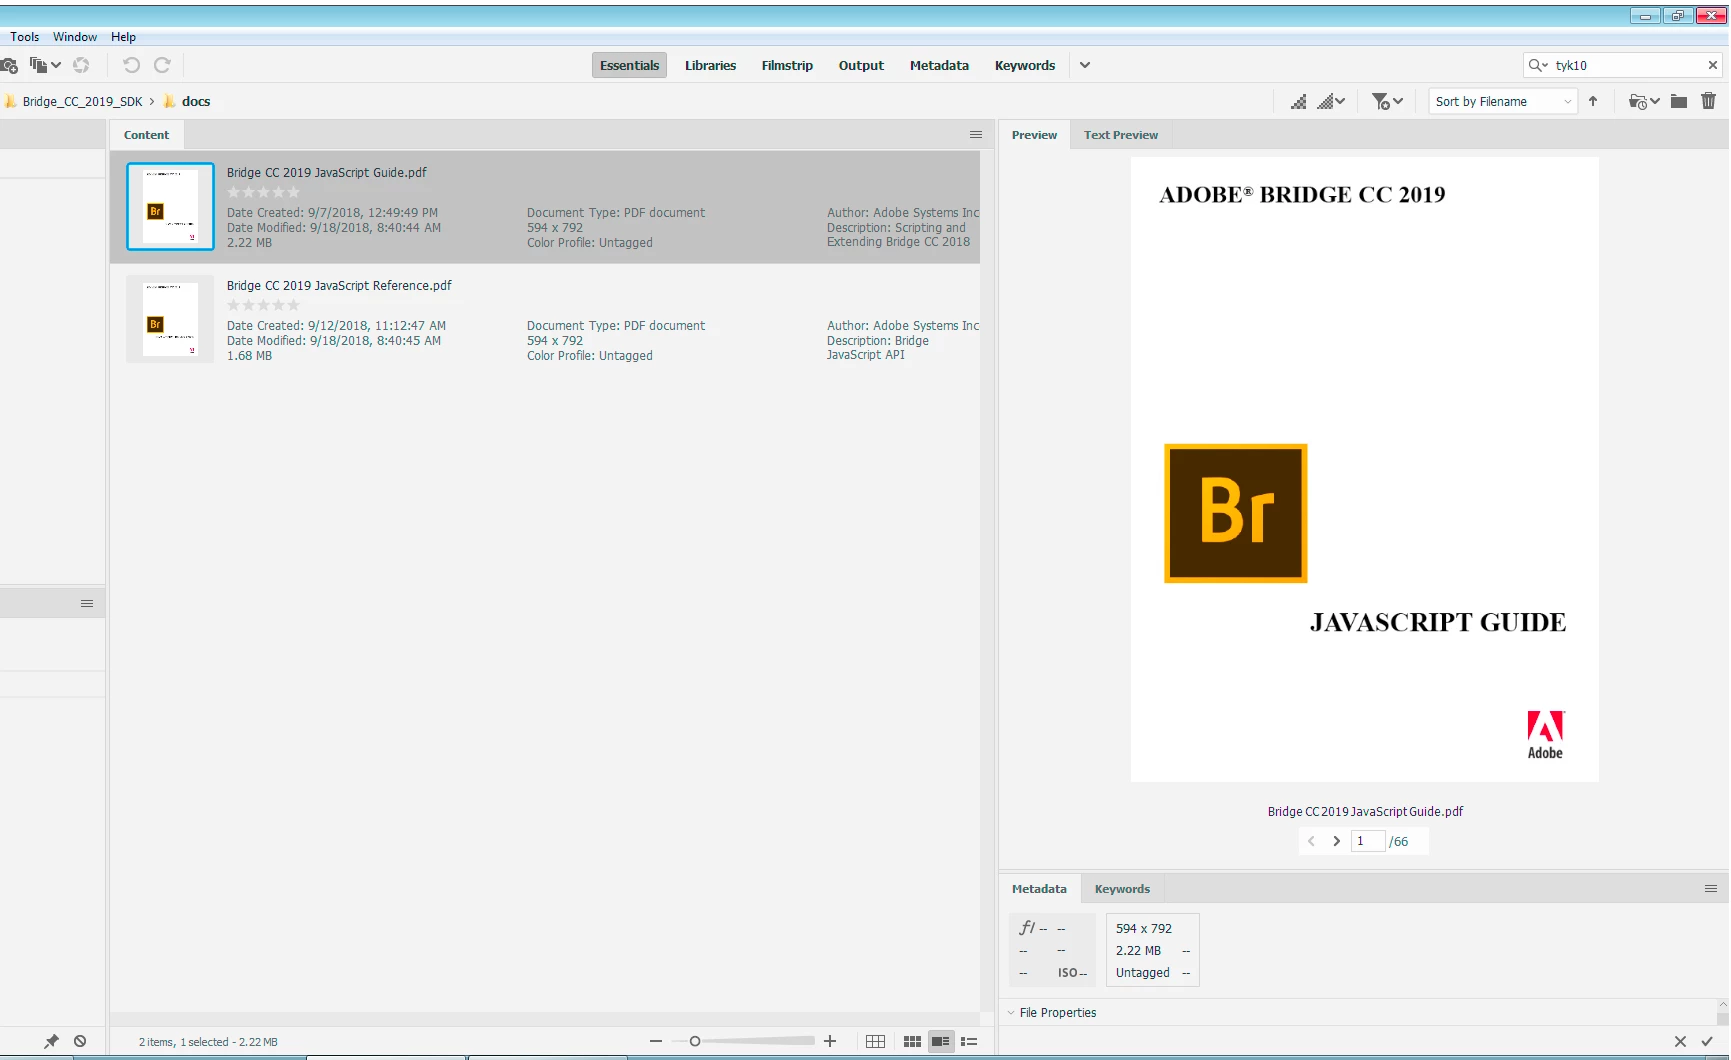
Task: Click the Bridge CC 2019 JavaScript Guide.pdf filename in Content
Action: pyautogui.click(x=326, y=172)
